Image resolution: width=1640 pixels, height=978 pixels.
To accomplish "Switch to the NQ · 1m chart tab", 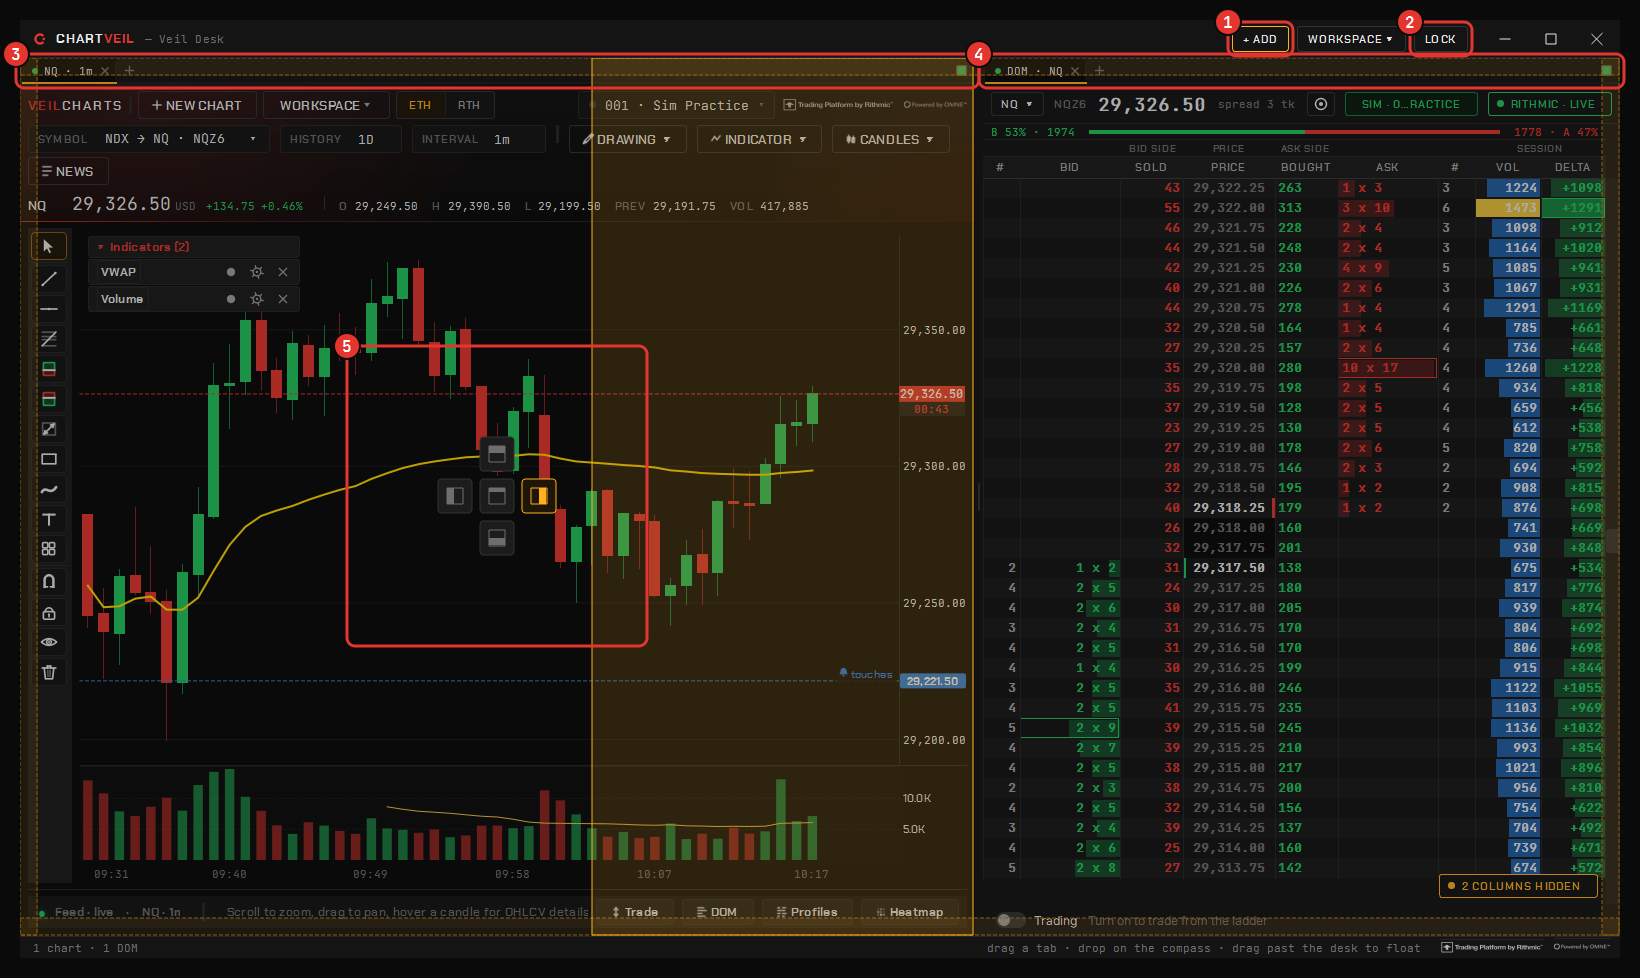I will point(68,71).
